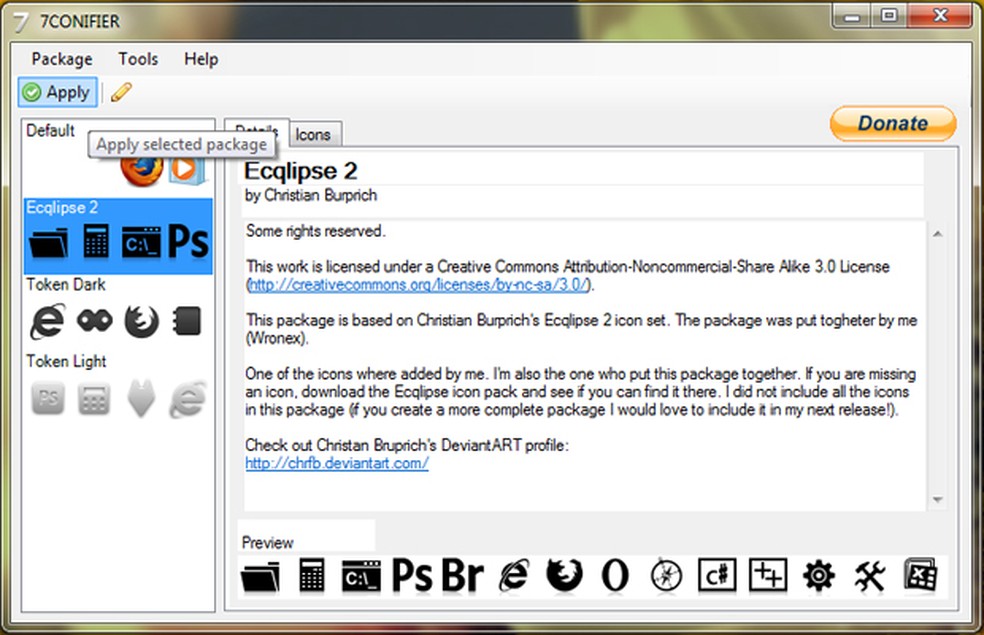
Task: Click the Donate button
Action: (x=893, y=123)
